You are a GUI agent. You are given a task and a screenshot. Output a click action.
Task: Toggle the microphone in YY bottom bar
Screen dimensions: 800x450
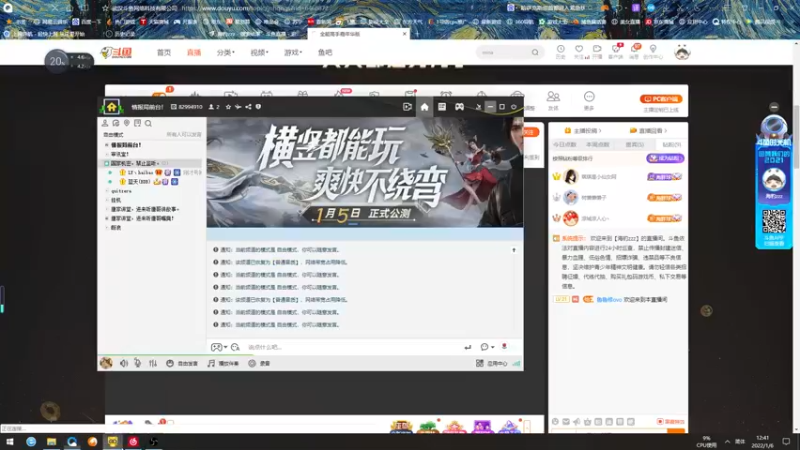(x=138, y=363)
